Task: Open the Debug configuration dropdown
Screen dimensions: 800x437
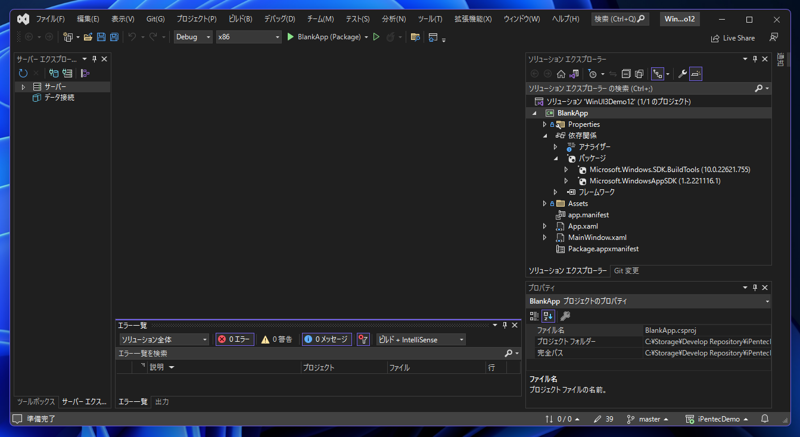Action: pos(193,37)
